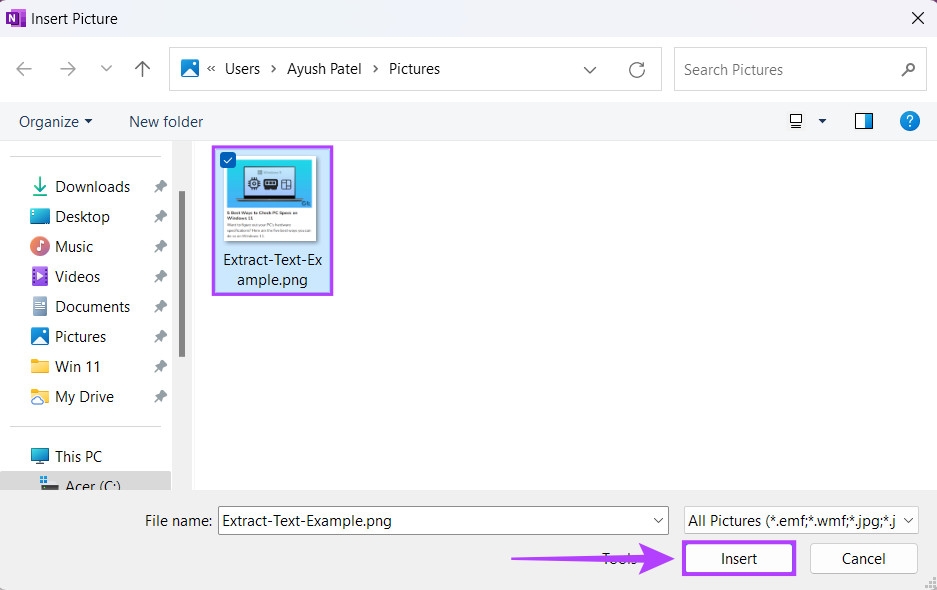This screenshot has width=937, height=590.
Task: Click the Insert button
Action: point(739,559)
